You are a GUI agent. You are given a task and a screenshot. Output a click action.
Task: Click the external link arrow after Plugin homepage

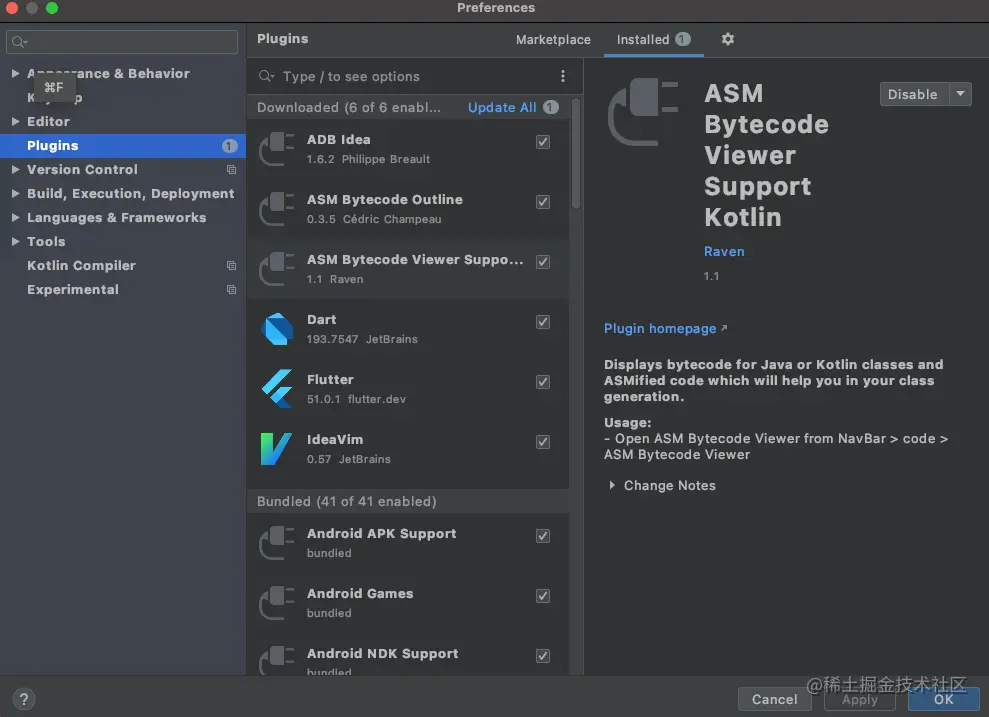pos(724,328)
